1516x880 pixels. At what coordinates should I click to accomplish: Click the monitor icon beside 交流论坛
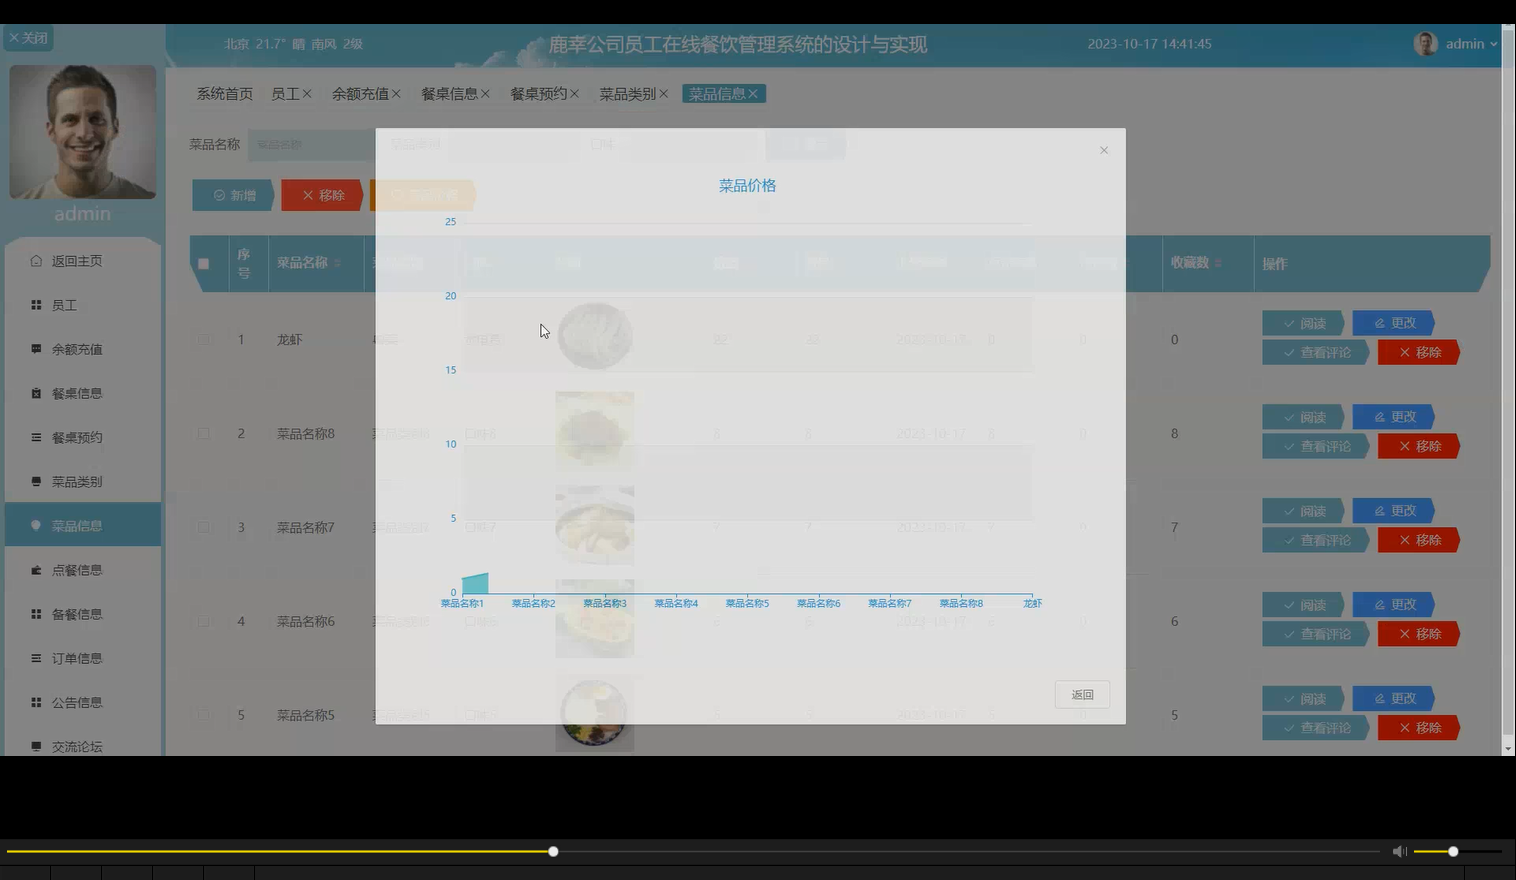36,746
